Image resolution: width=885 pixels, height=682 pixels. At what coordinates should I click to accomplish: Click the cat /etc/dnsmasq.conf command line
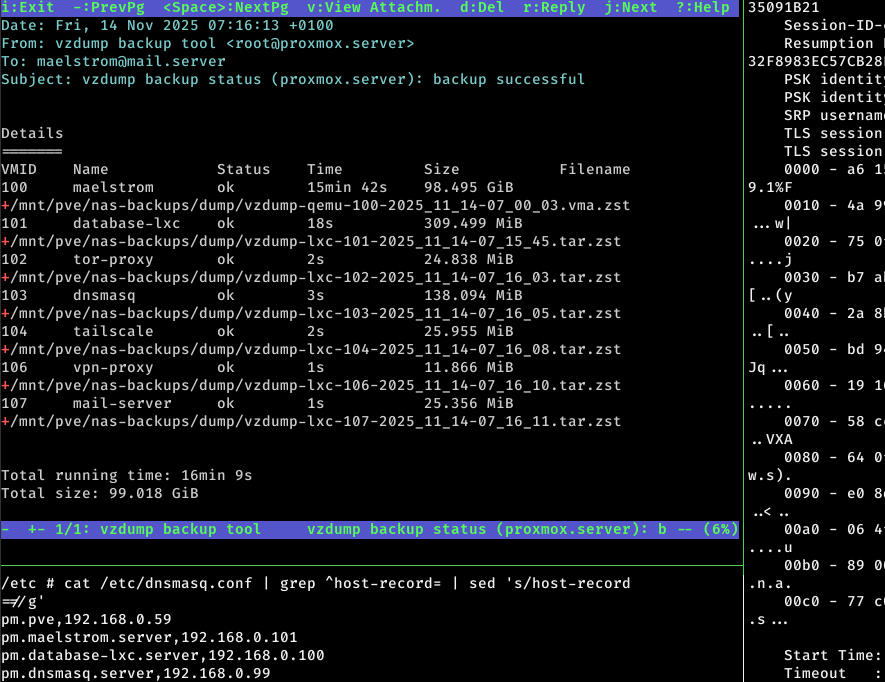click(x=316, y=583)
